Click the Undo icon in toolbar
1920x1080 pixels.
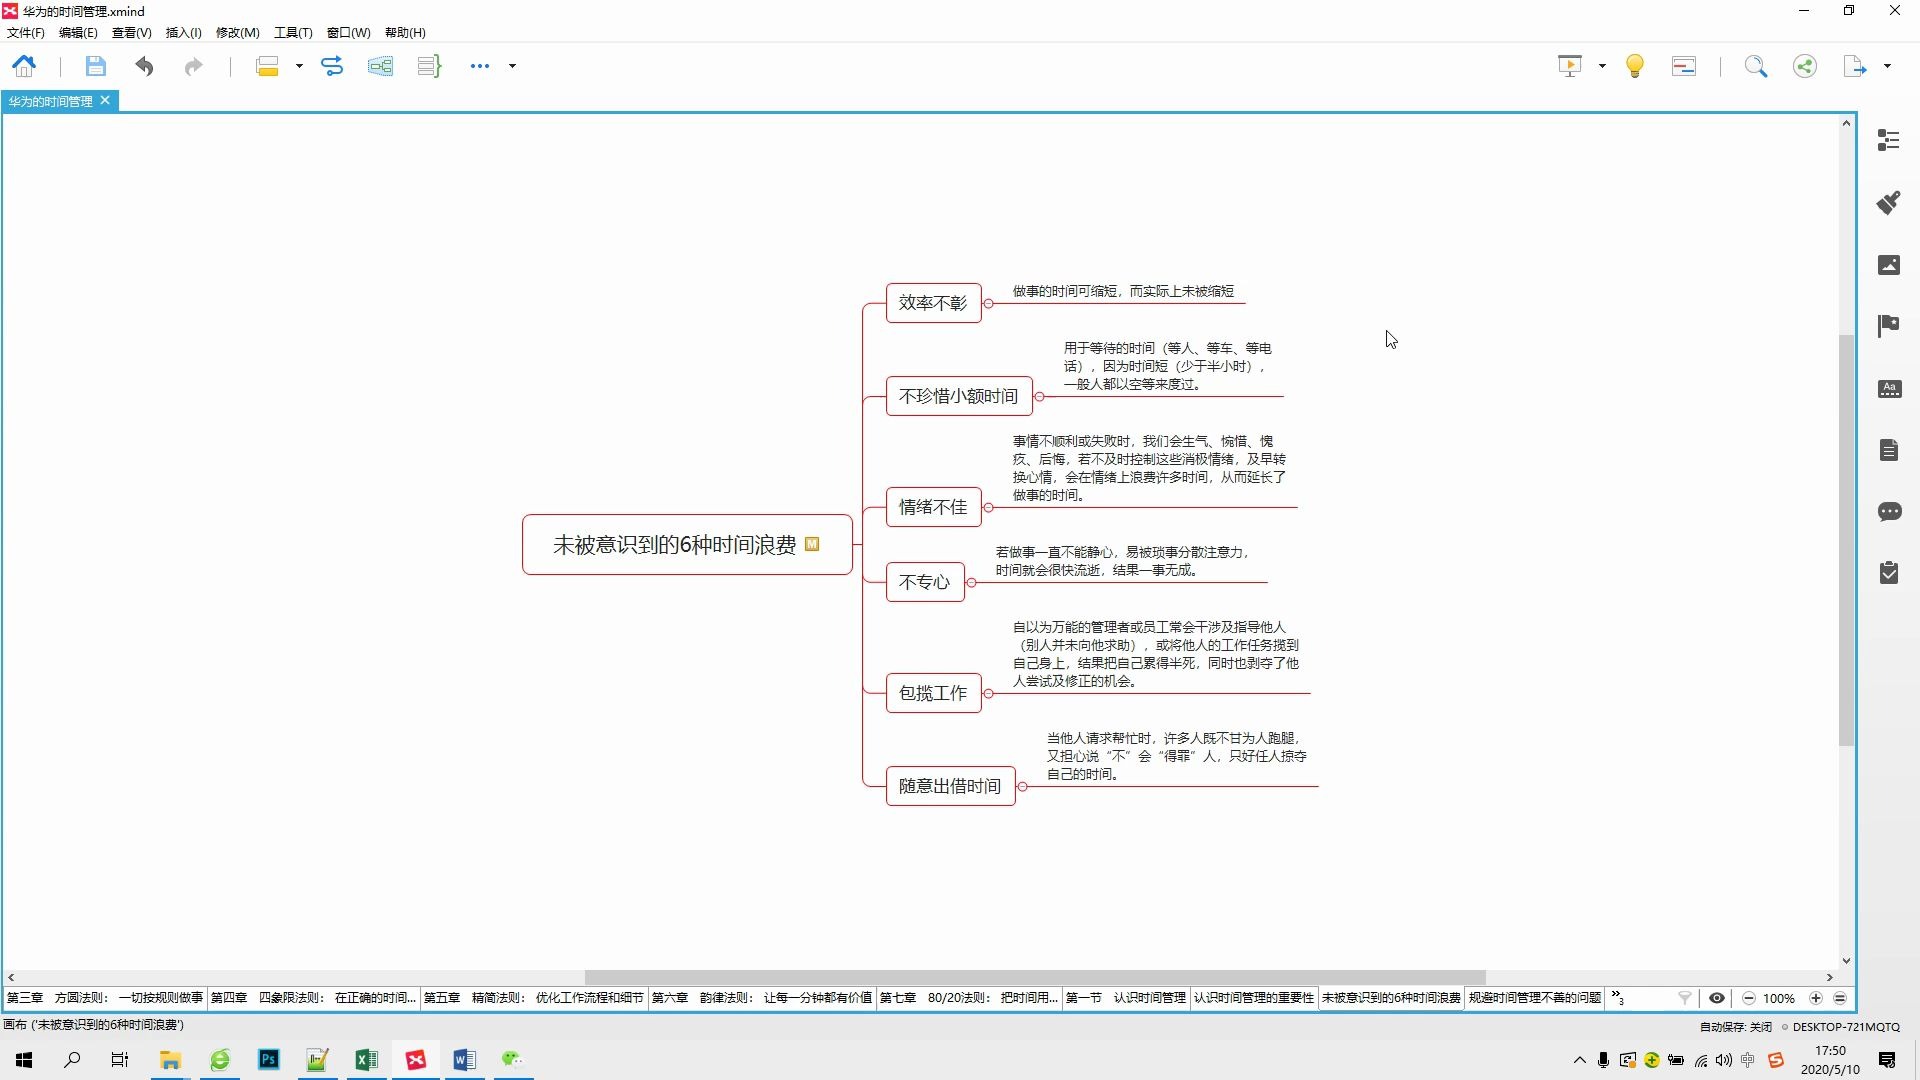coord(144,65)
